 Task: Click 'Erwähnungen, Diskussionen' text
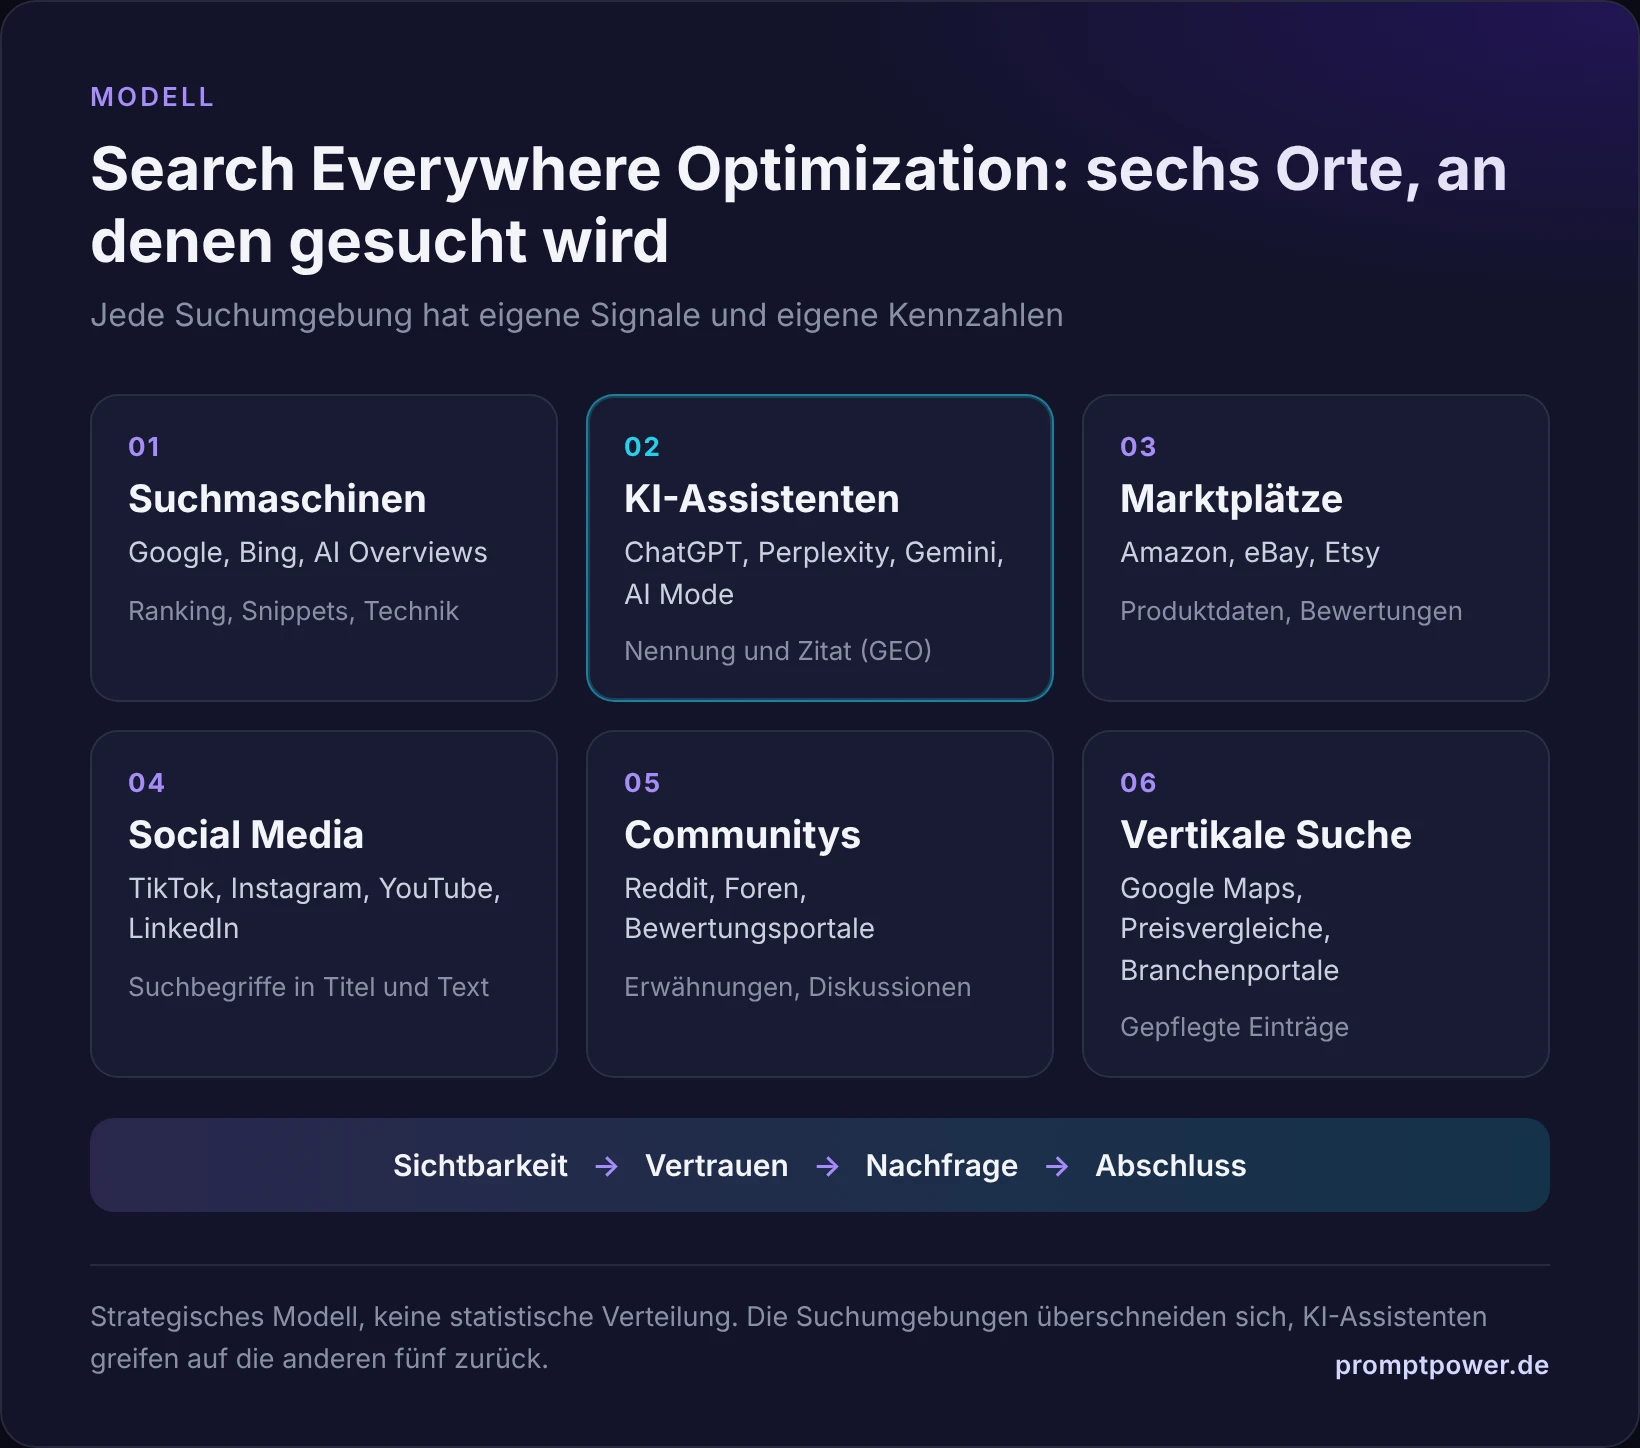click(797, 987)
